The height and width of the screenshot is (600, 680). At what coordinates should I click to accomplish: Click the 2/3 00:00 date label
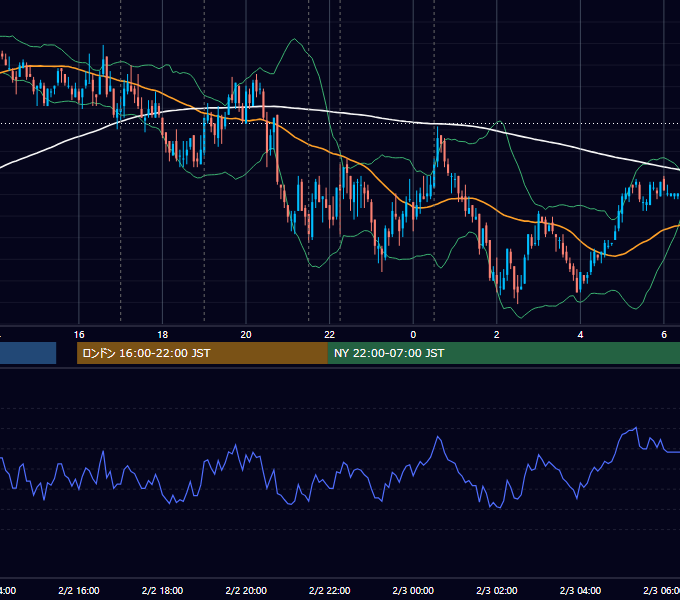[x=413, y=590]
